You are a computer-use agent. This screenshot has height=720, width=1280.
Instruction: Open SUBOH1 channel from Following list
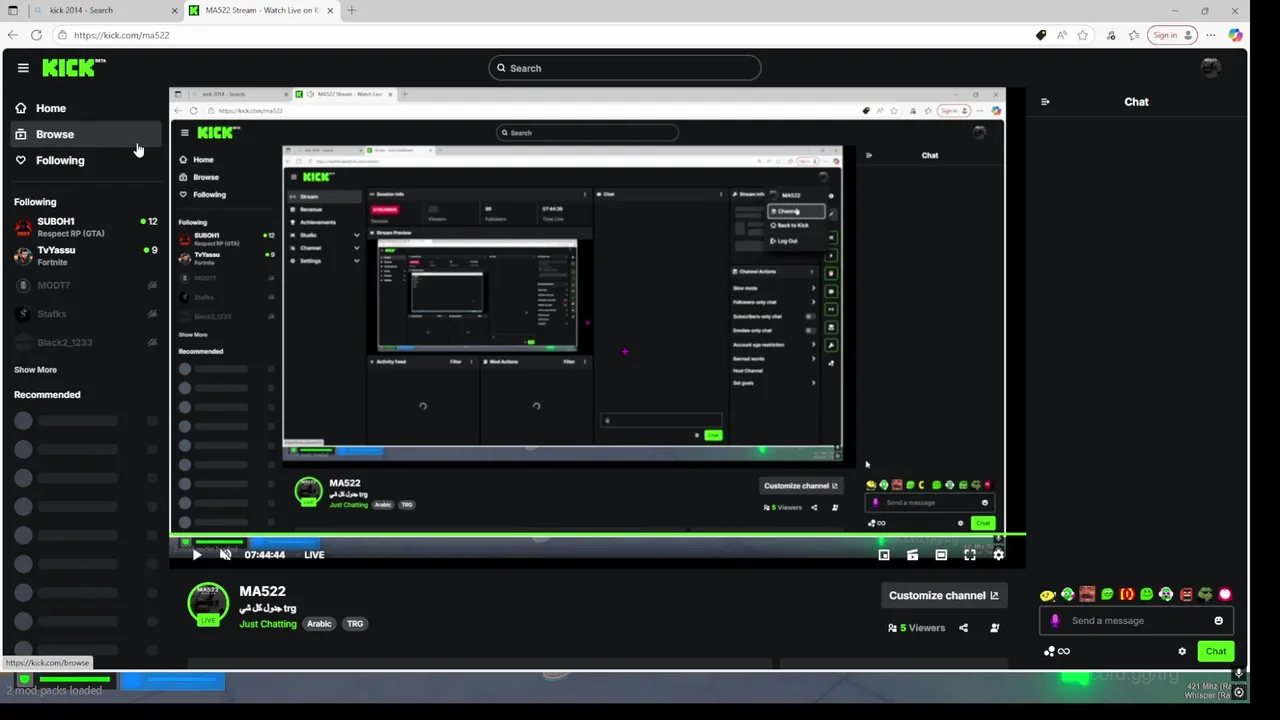point(86,227)
